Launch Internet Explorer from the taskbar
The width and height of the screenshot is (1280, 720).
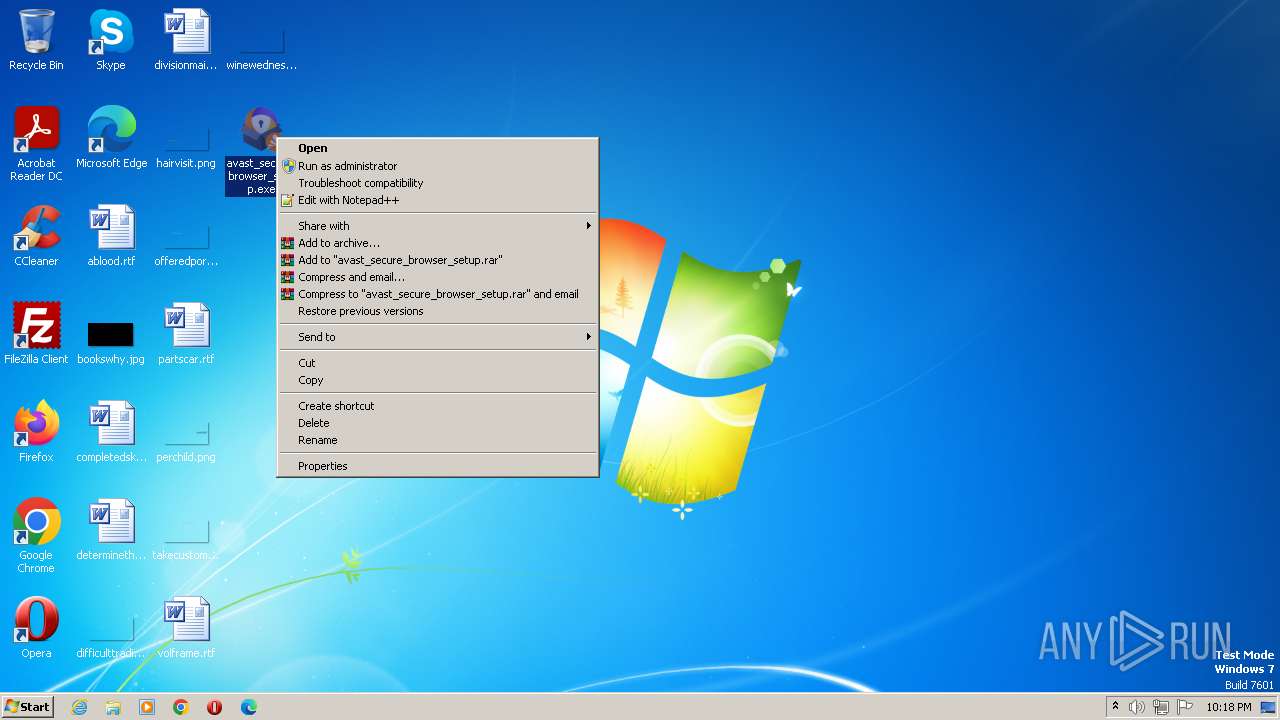[x=80, y=707]
